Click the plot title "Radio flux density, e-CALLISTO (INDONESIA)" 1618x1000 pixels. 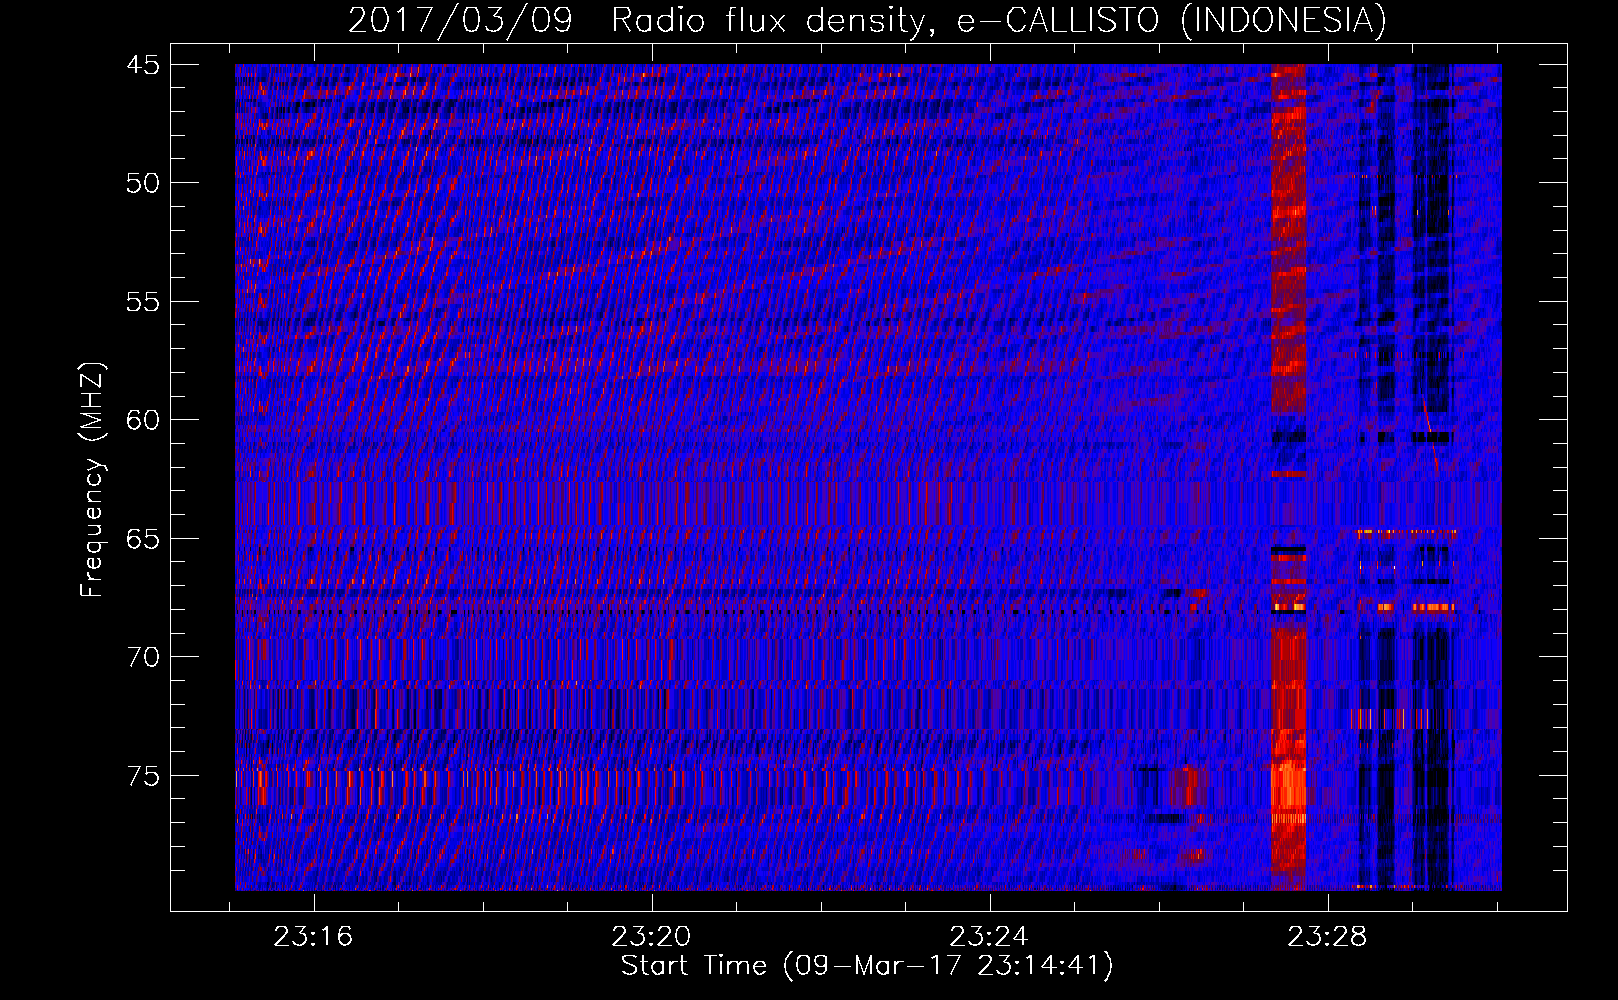(999, 21)
